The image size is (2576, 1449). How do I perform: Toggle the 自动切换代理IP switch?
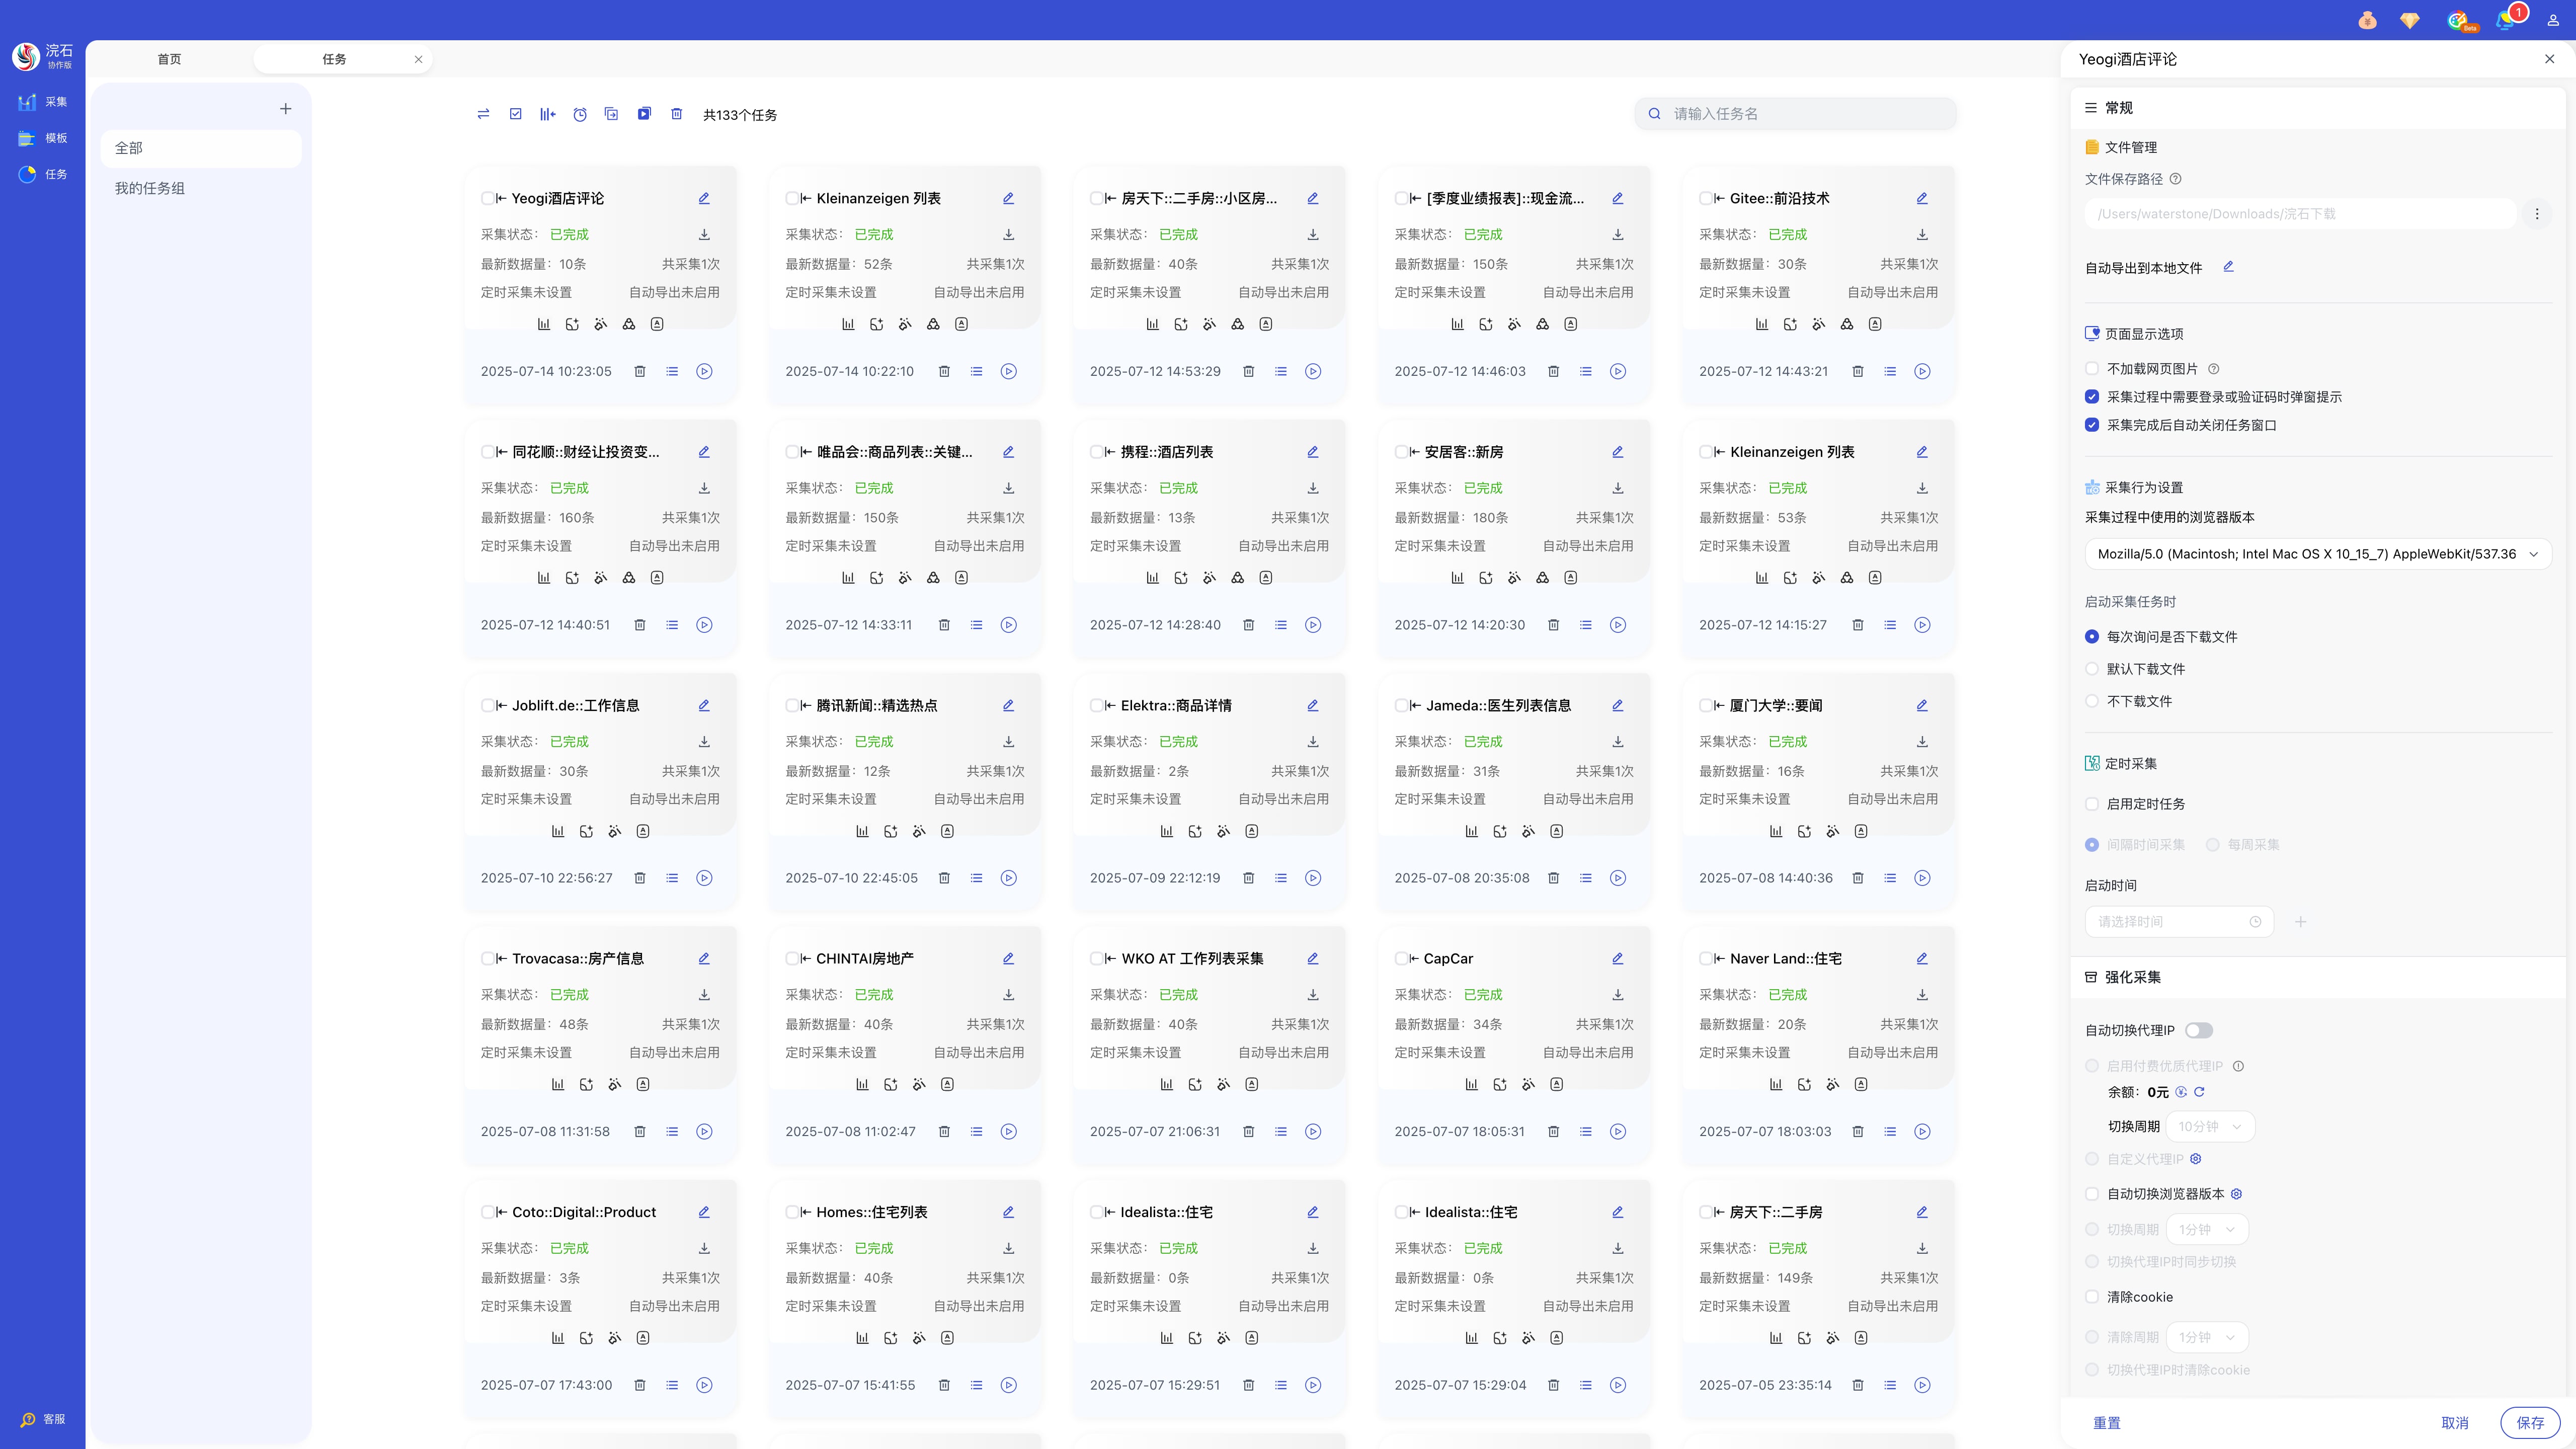tap(2198, 1030)
